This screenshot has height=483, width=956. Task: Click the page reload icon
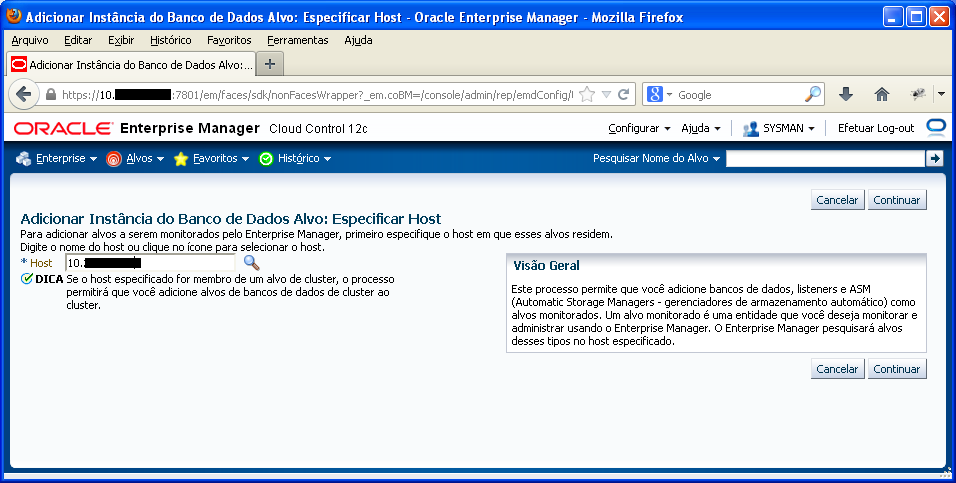(x=623, y=95)
